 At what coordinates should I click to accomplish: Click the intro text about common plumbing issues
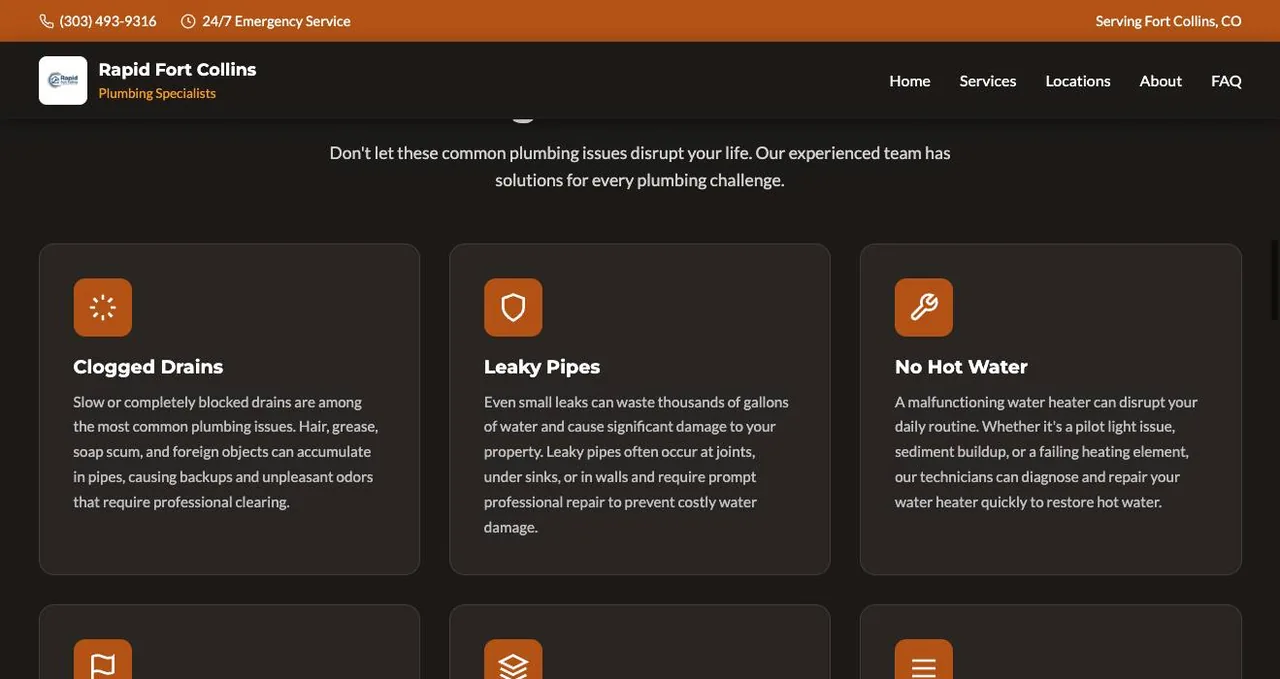coord(640,166)
